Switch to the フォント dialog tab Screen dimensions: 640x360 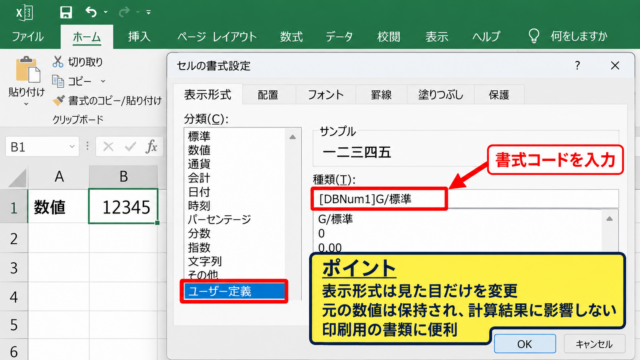[325, 95]
